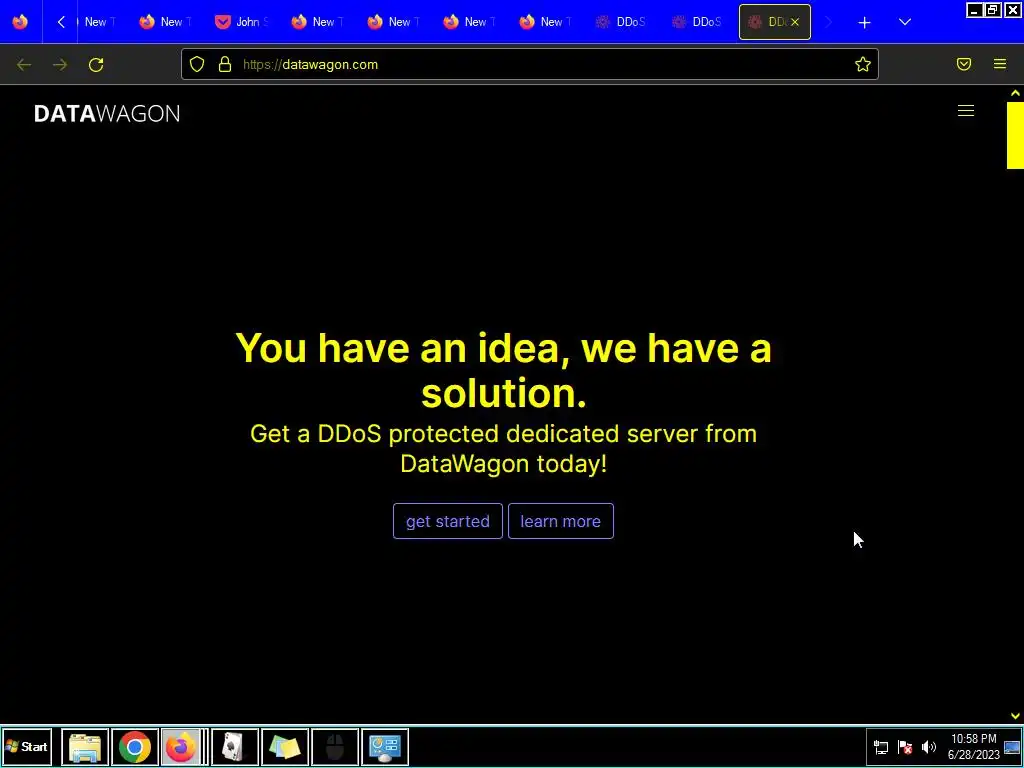
Task: Click the DATAWAGON logo
Action: tap(107, 114)
